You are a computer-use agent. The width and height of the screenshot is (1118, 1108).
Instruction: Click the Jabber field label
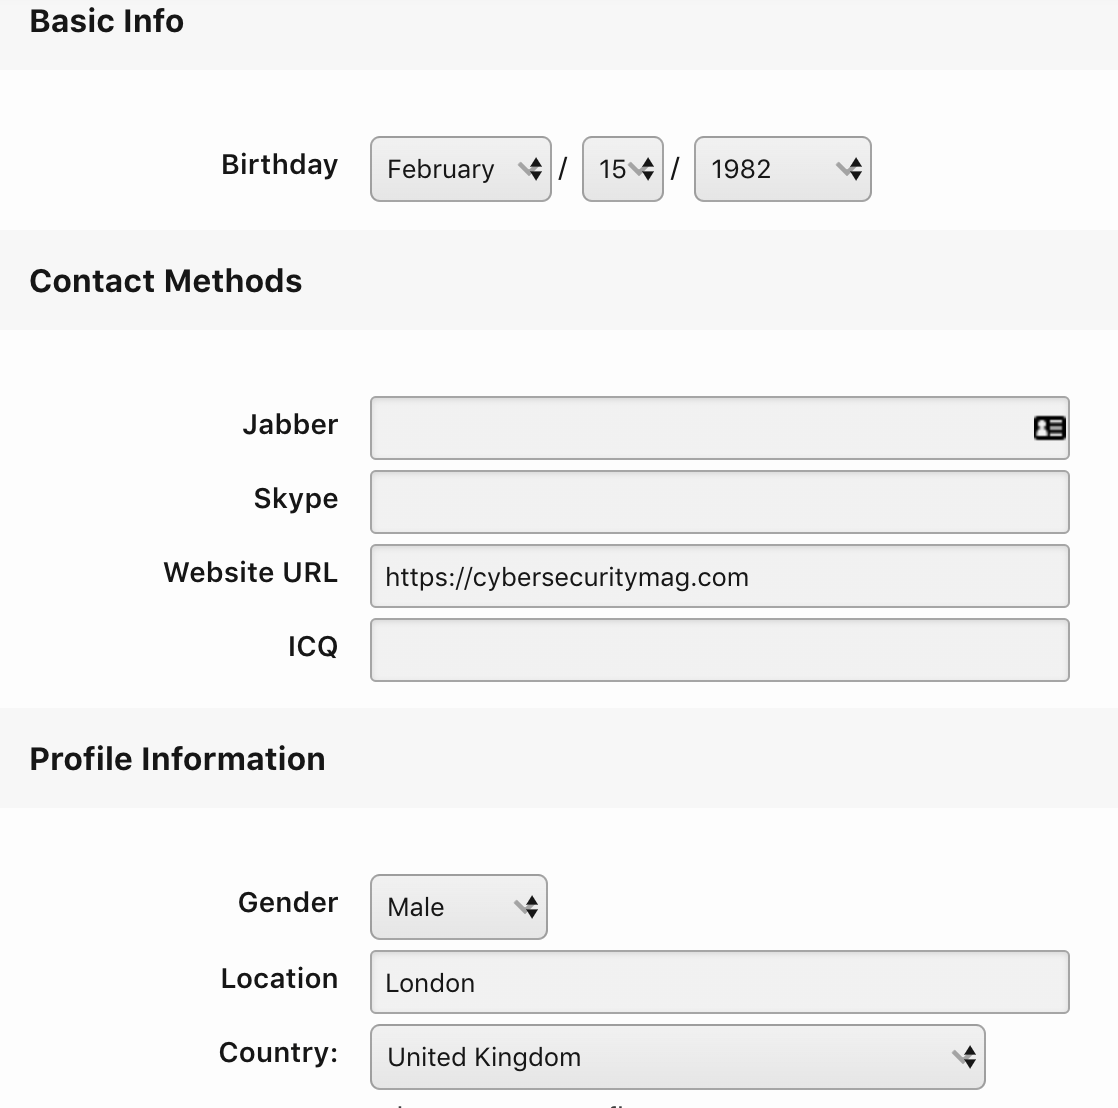(x=290, y=425)
